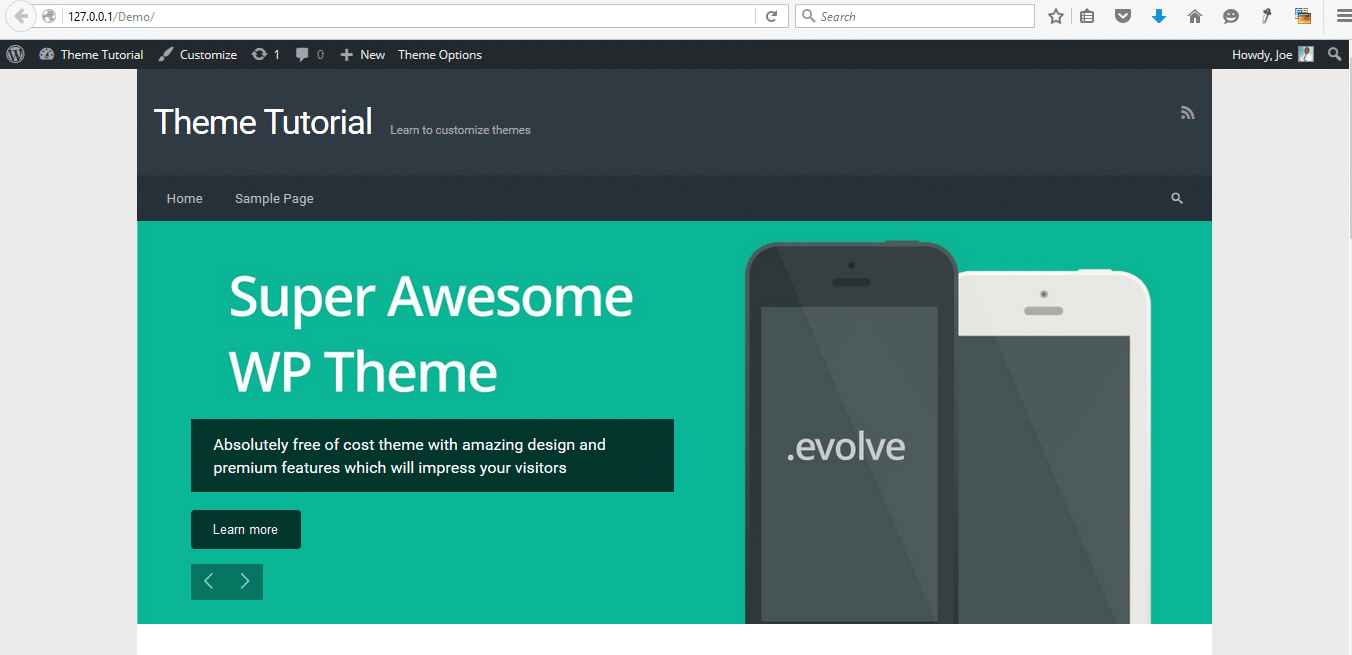Click the admin bar search magnifier
Image resolution: width=1352 pixels, height=655 pixels.
pyautogui.click(x=1334, y=55)
